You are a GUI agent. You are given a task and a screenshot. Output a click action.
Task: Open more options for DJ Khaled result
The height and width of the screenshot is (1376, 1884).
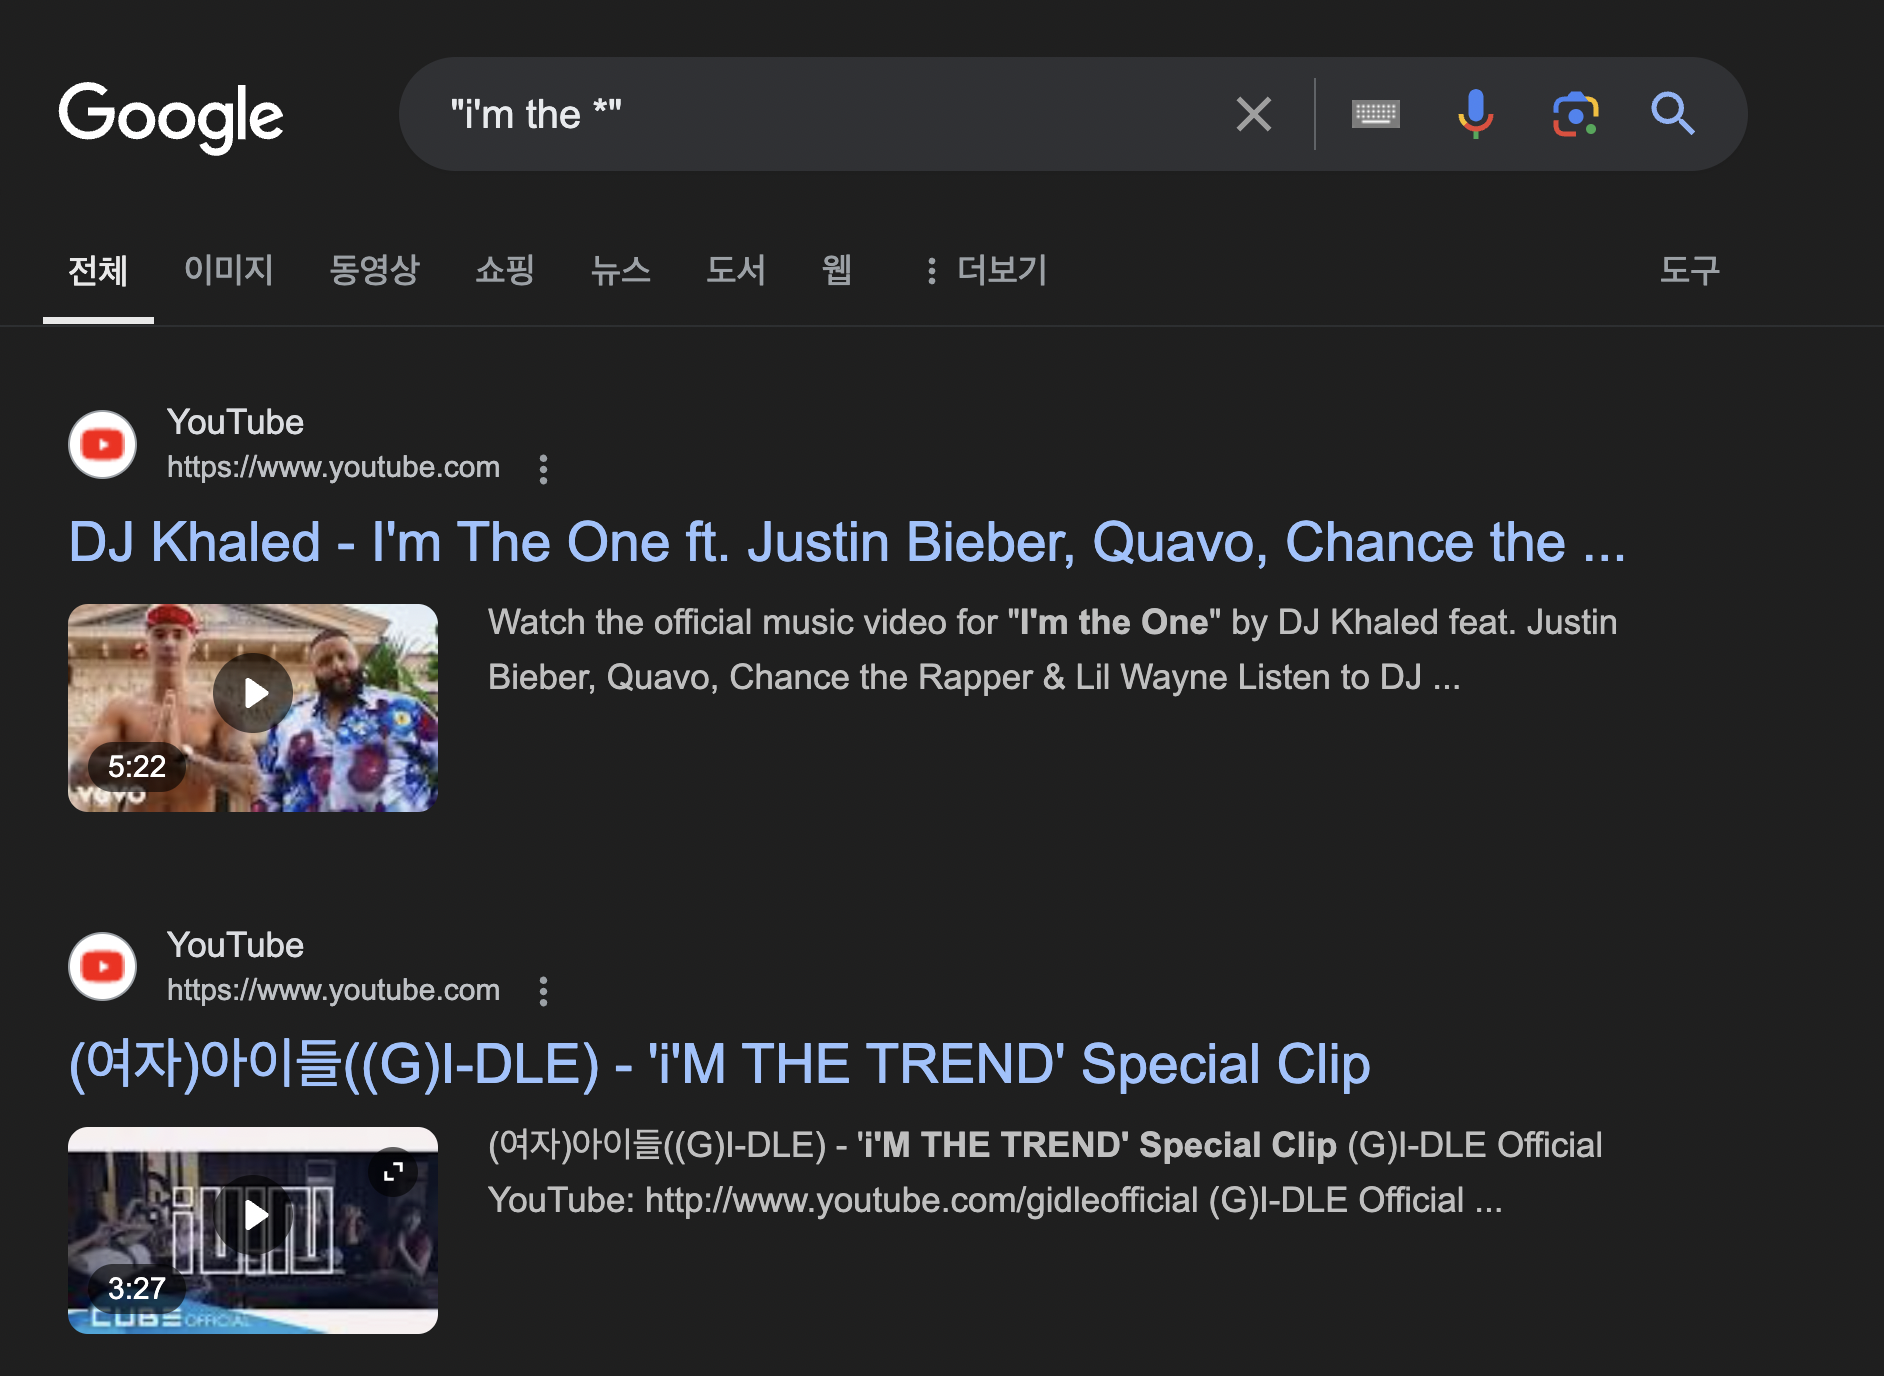click(543, 469)
